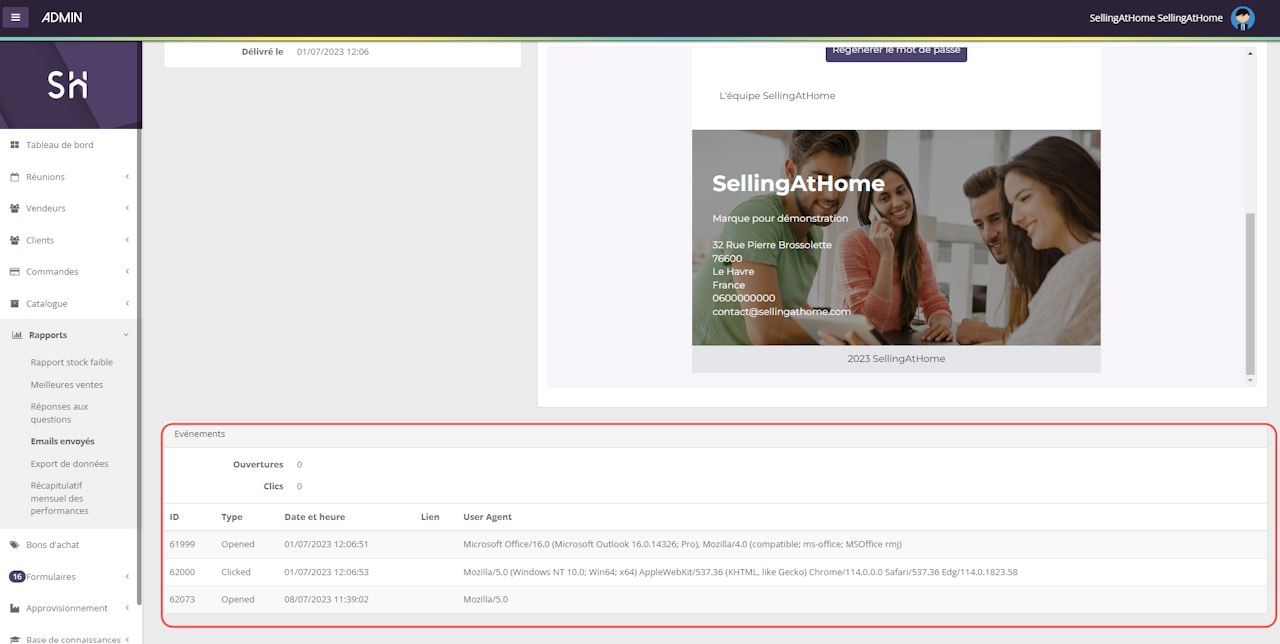Click the Tableau de bord grid icon

click(x=15, y=145)
